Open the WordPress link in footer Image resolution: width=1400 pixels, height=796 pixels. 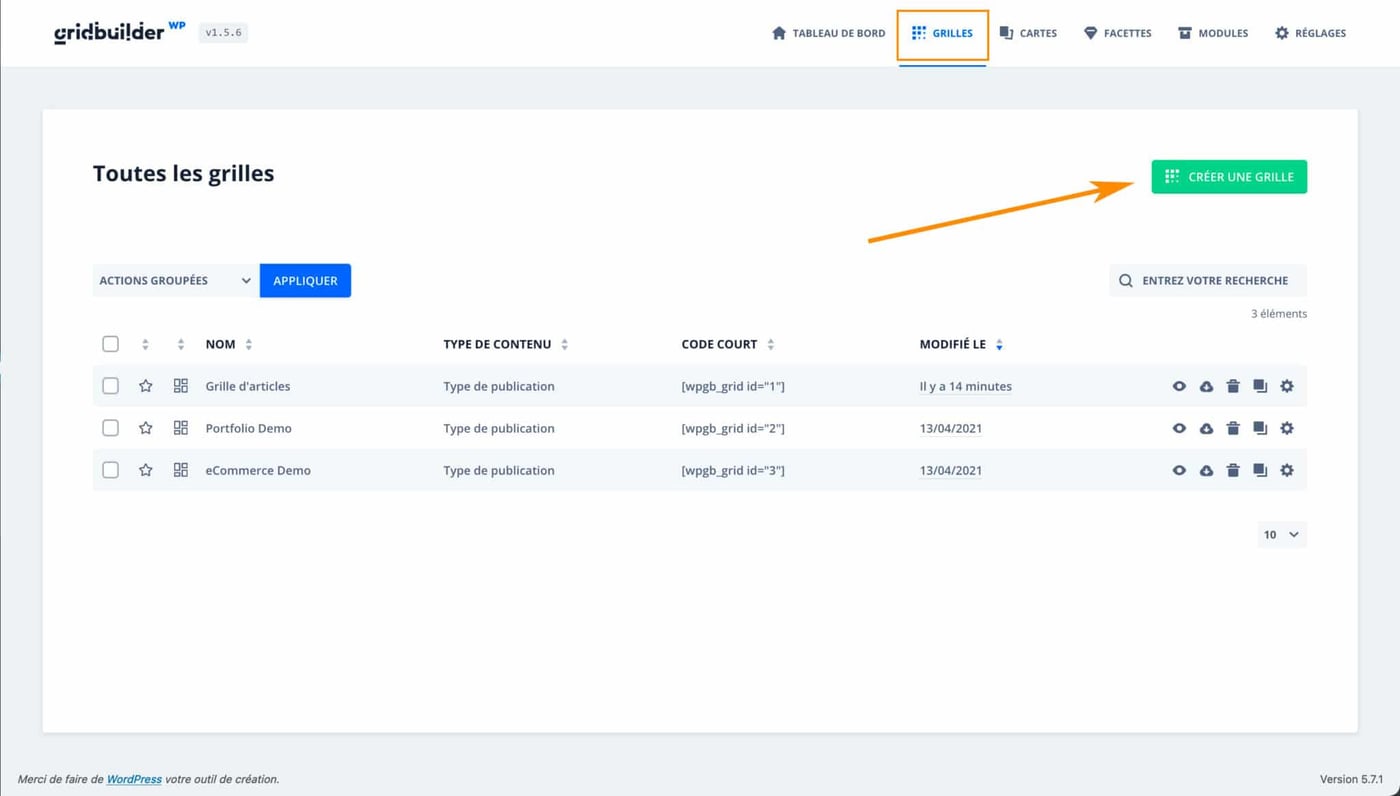tap(134, 779)
